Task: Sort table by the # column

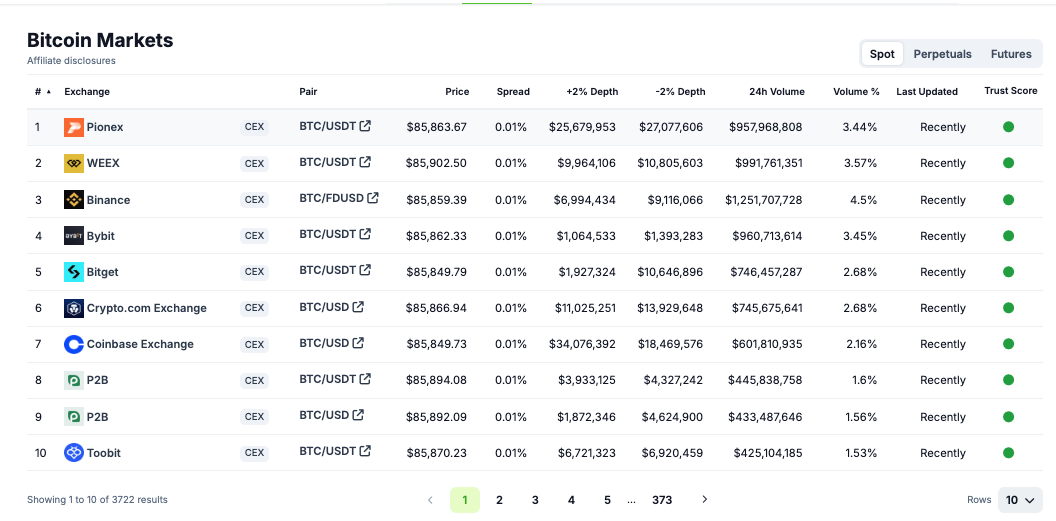Action: point(41,92)
